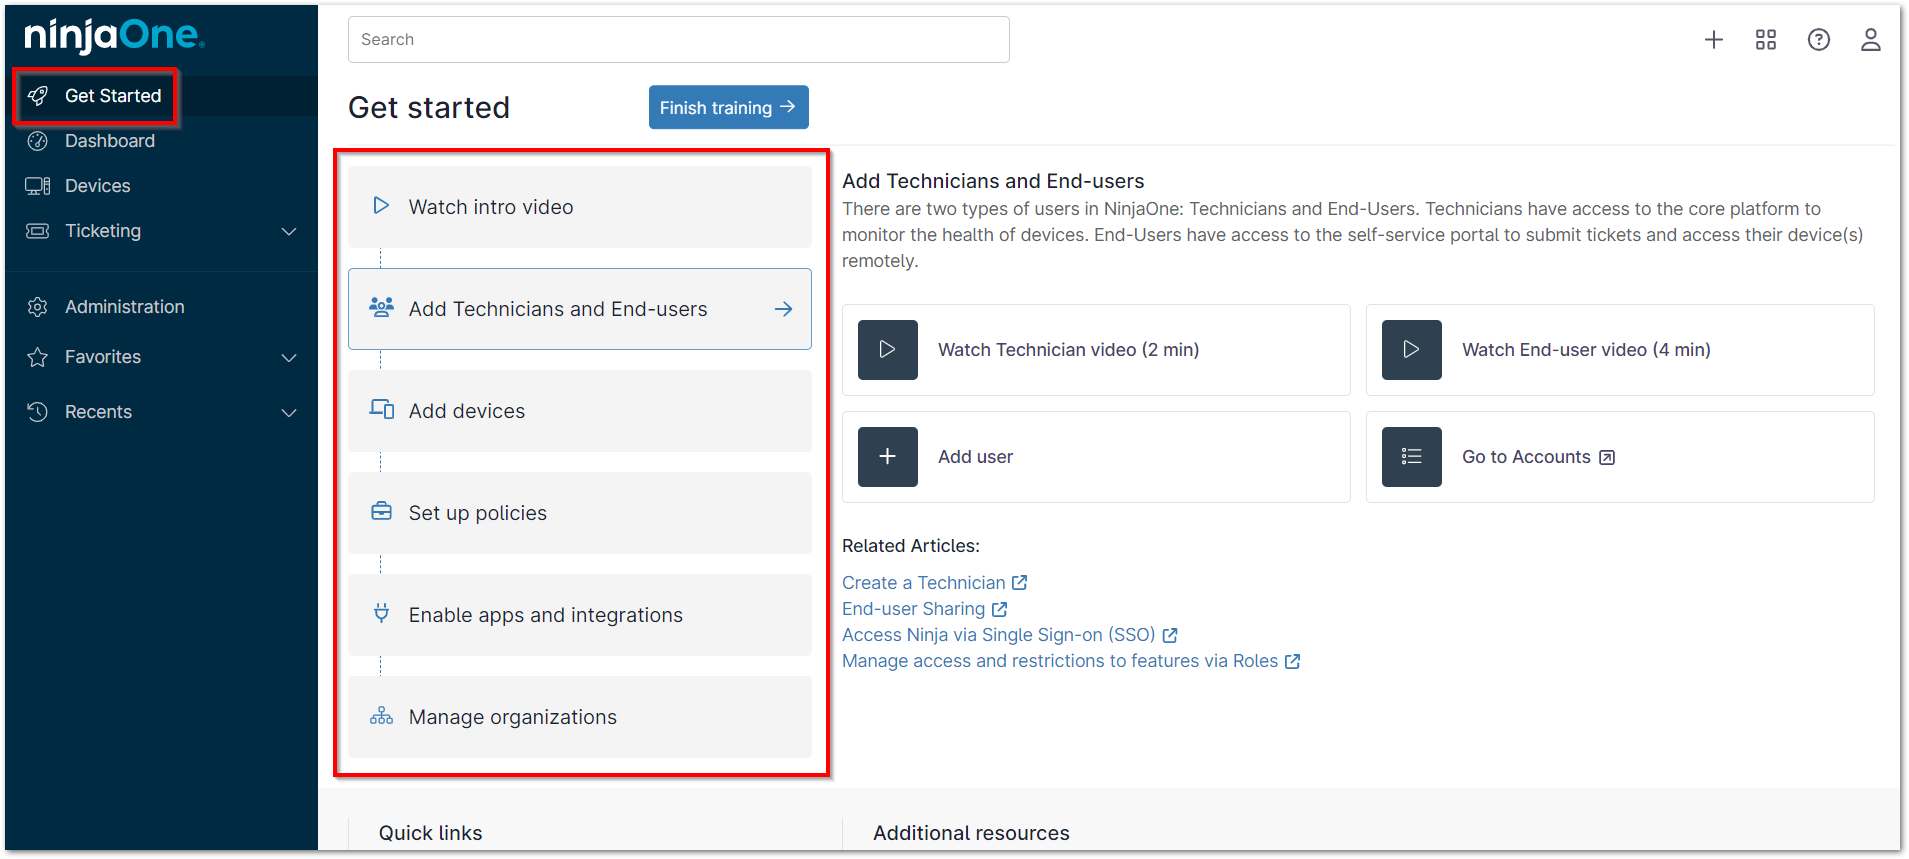
Task: Open Administration in the sidebar
Action: point(124,307)
